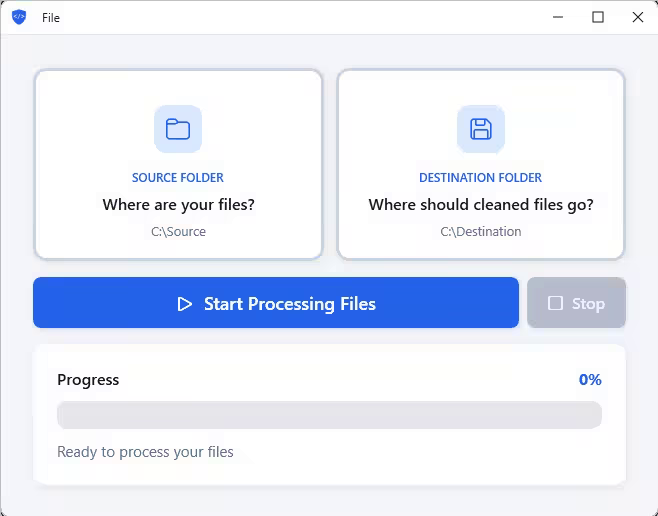
Task: Click "Where are your files?" prompt
Action: click(x=178, y=205)
